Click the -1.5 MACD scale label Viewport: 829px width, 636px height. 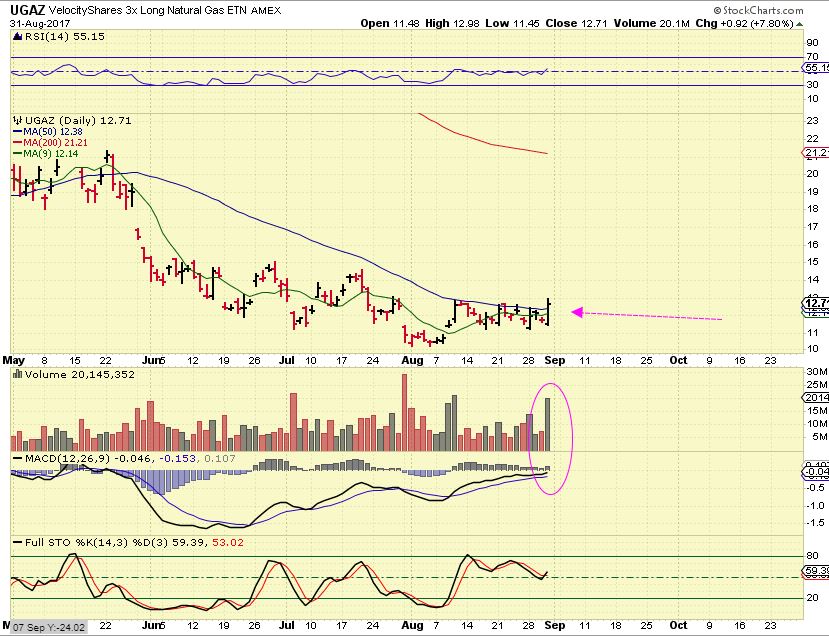815,522
